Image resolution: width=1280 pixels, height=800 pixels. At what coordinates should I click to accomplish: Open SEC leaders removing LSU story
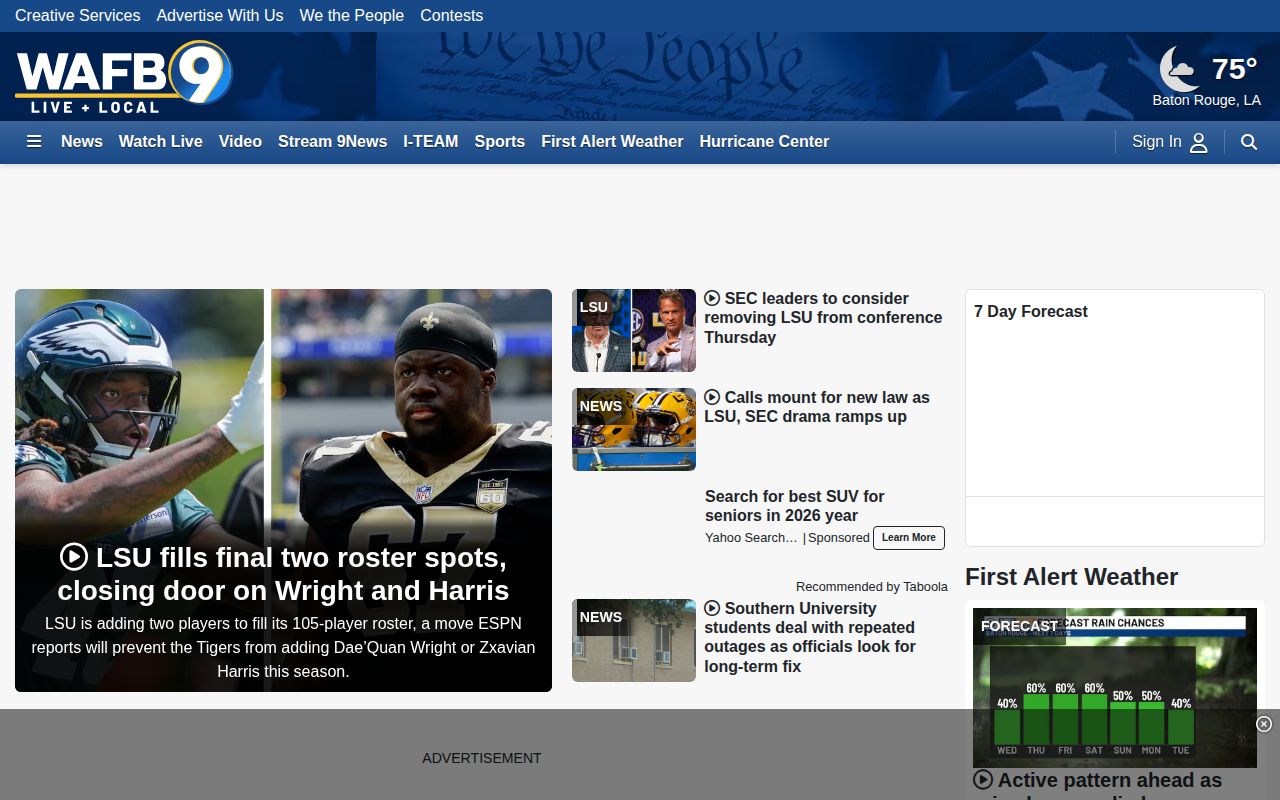[823, 318]
